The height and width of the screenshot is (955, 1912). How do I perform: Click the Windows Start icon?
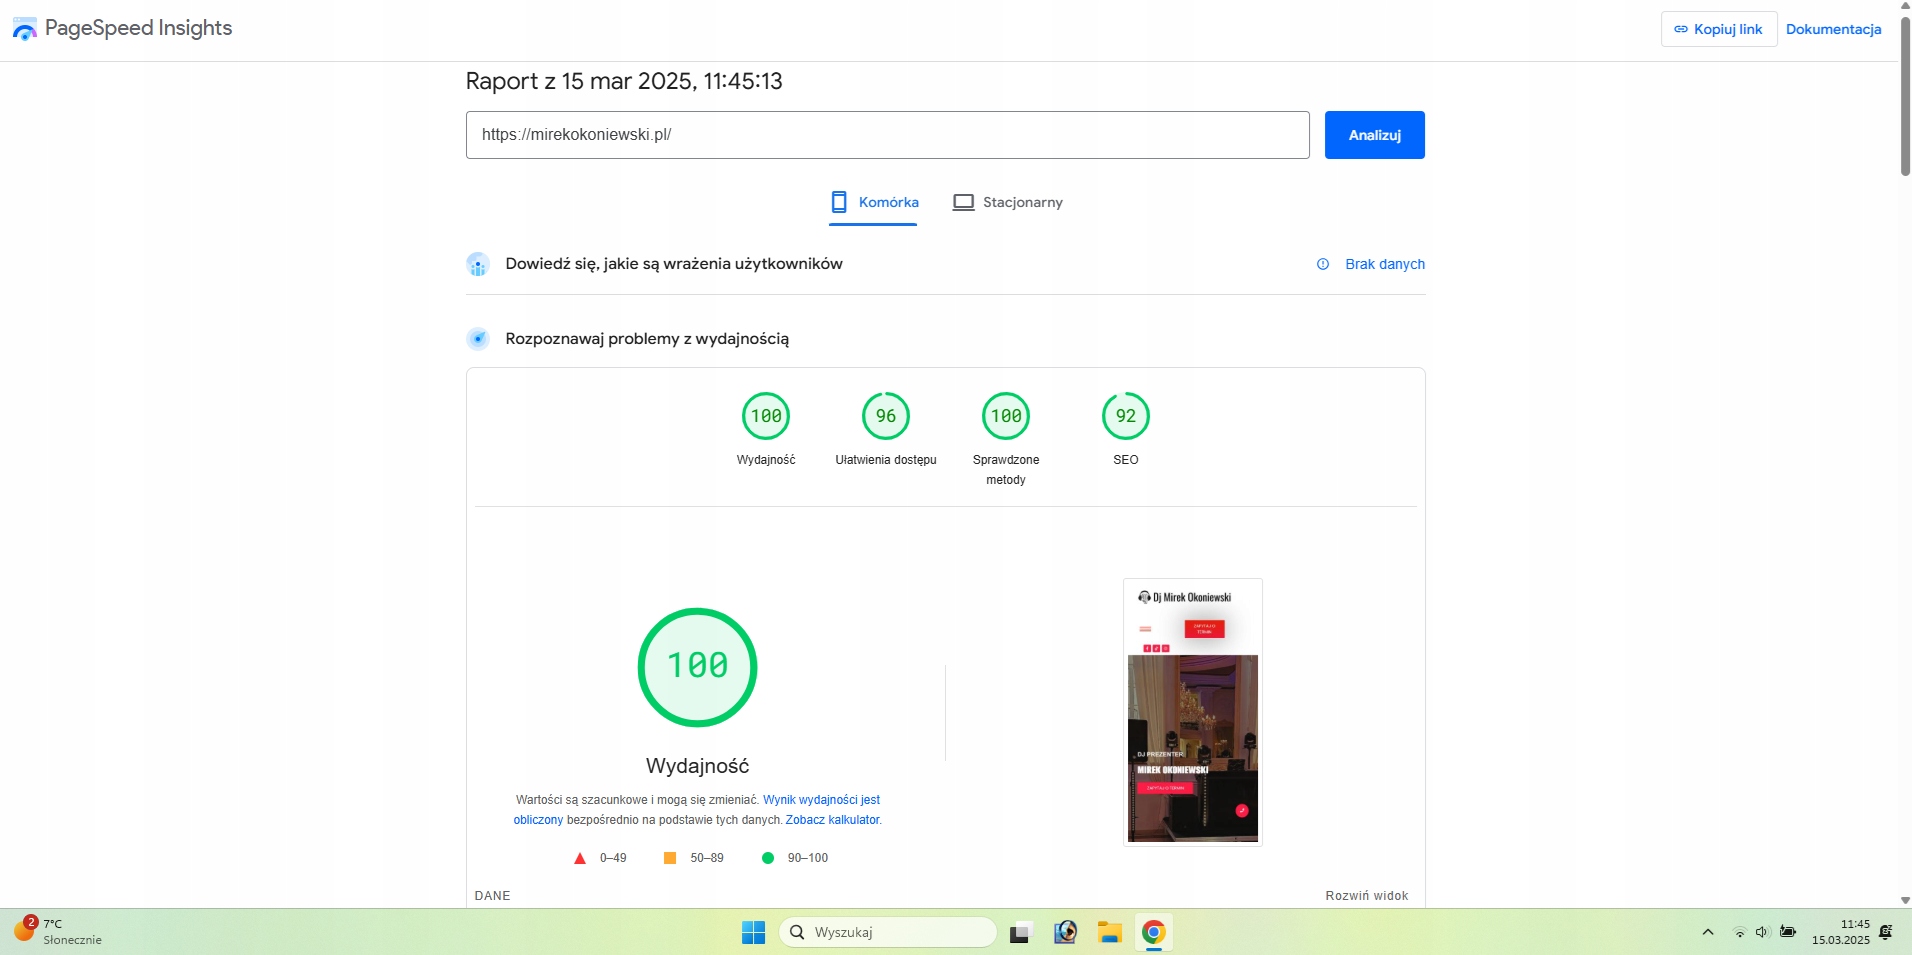[753, 933]
